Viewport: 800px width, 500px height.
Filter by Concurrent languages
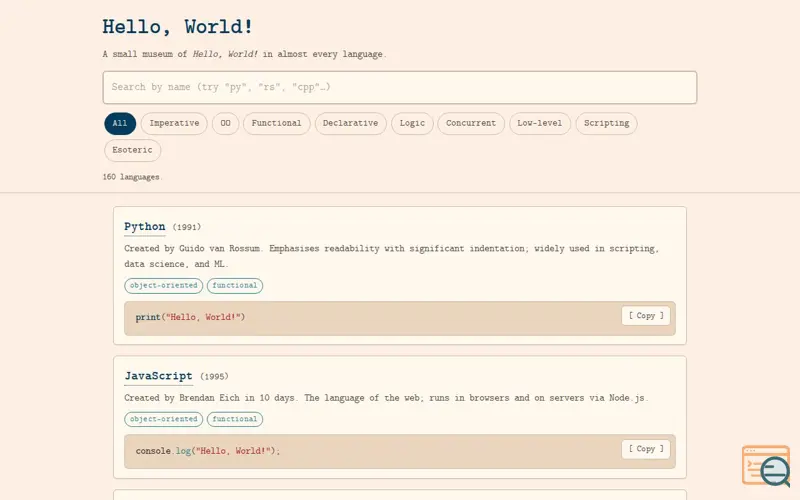(471, 123)
